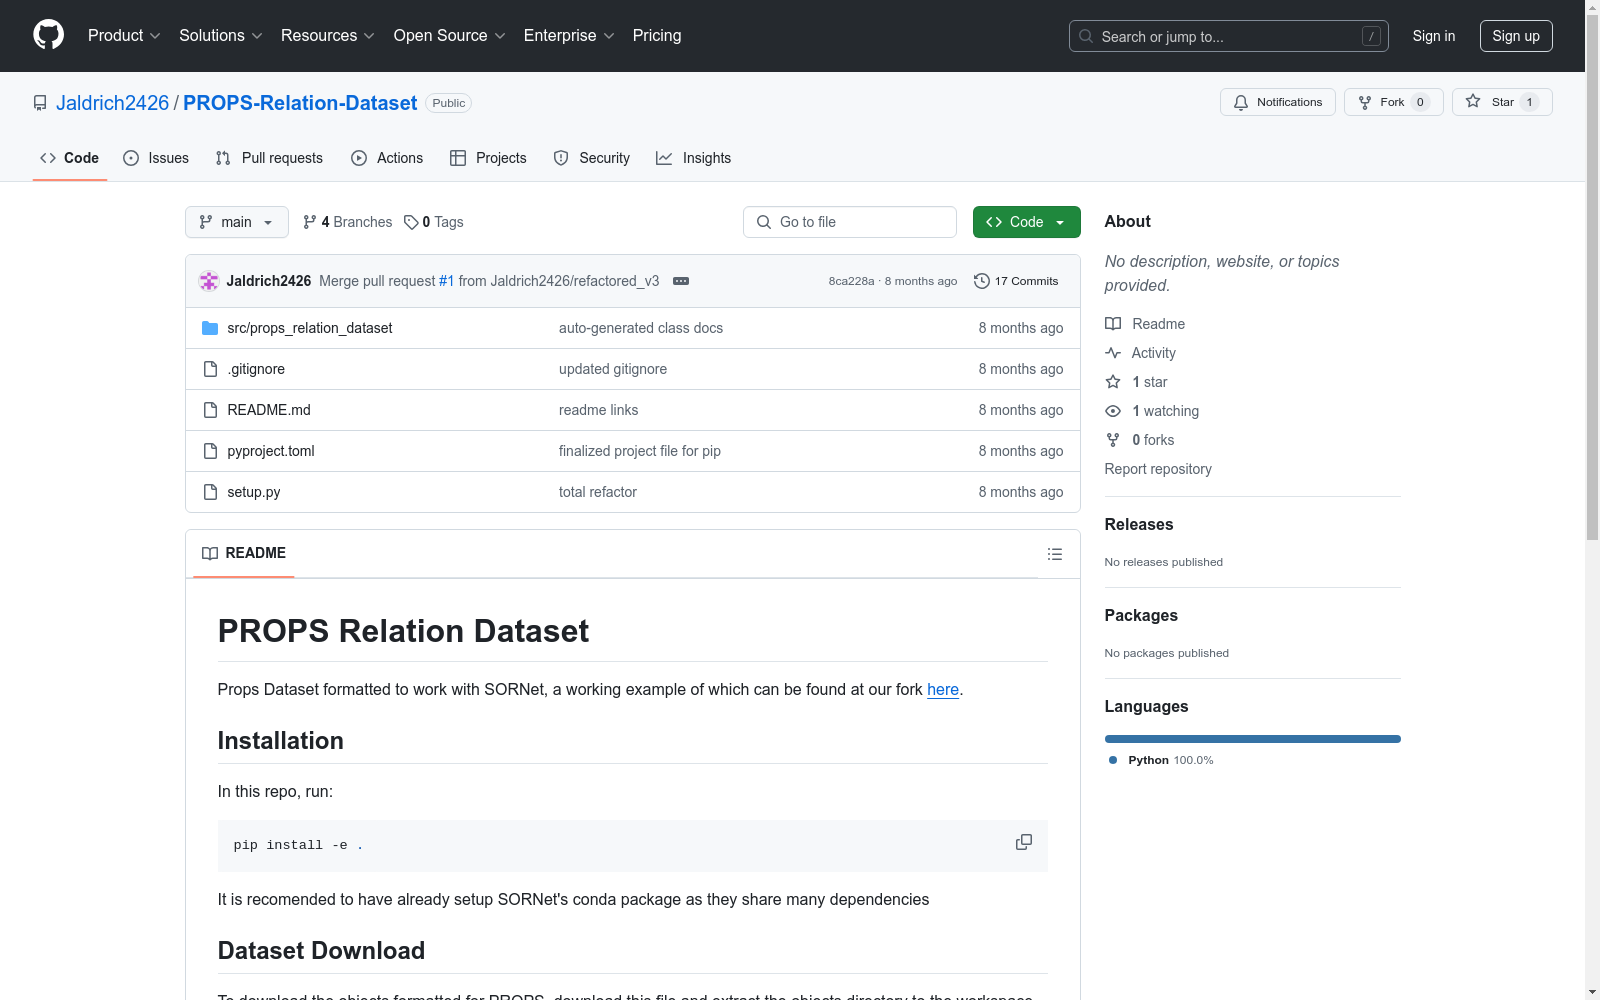Image resolution: width=1600 pixels, height=1000 pixels.
Task: Open pull request #1 link
Action: point(446,281)
